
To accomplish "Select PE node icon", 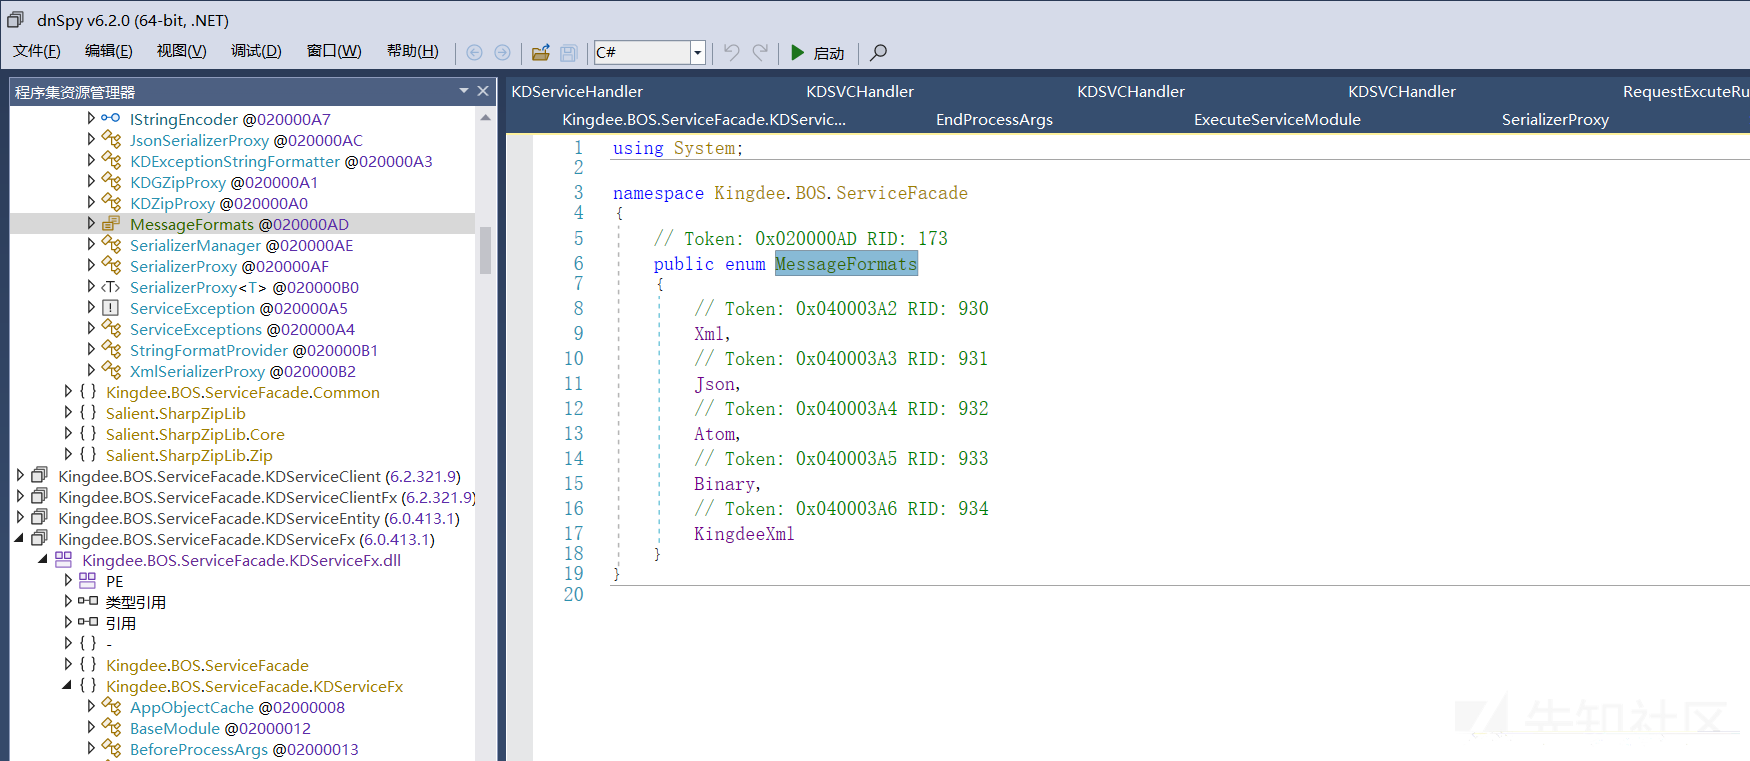I will point(87,581).
